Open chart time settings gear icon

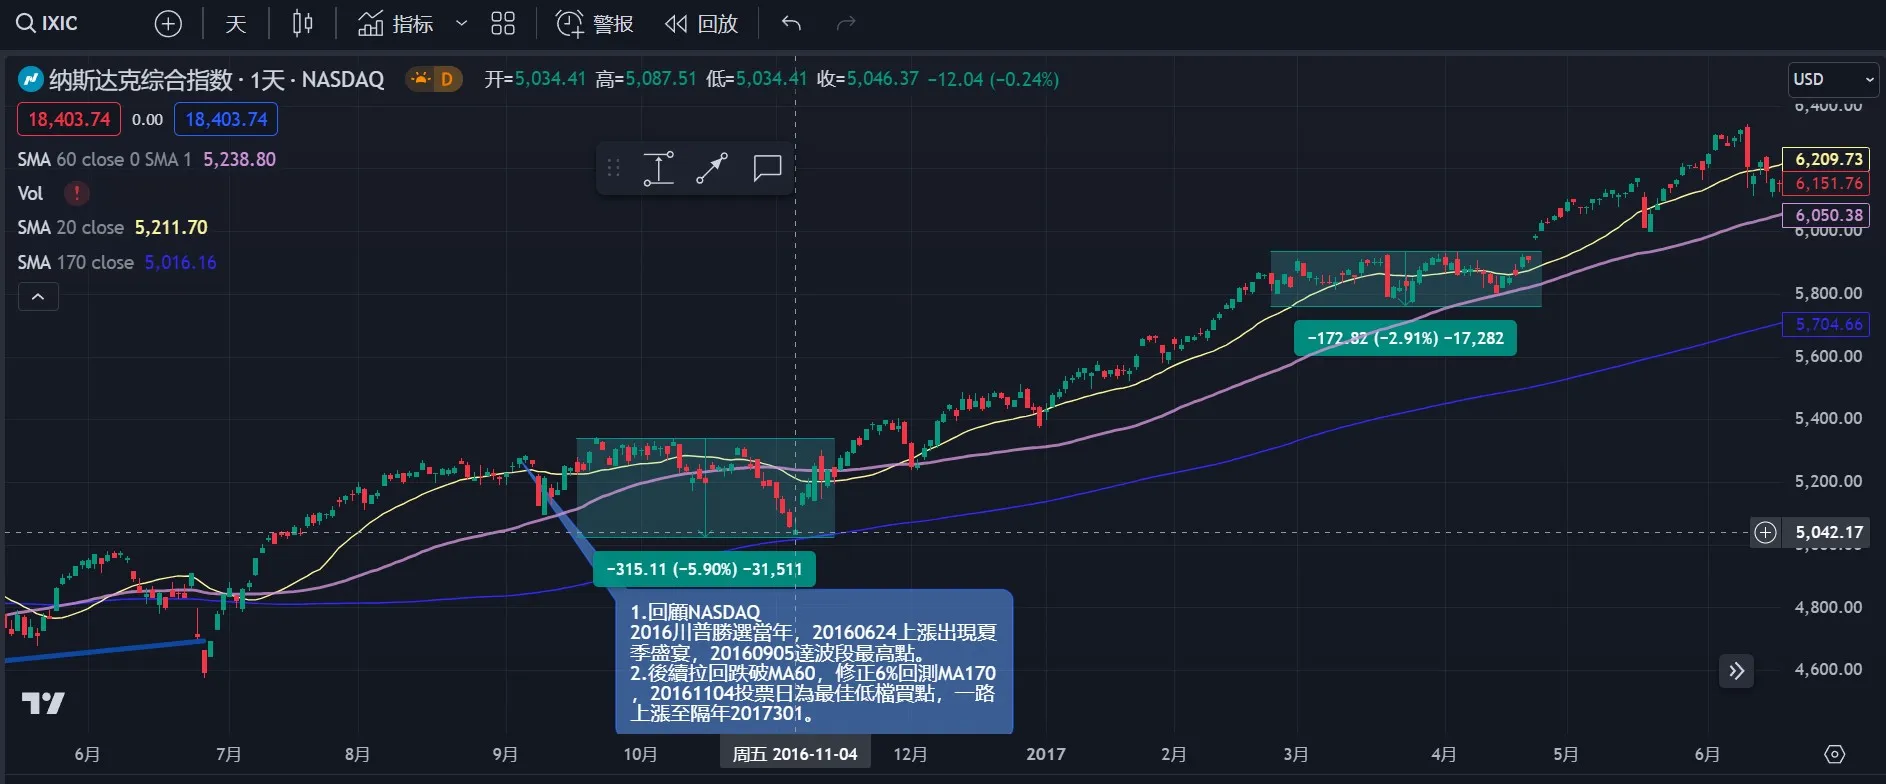1834,754
